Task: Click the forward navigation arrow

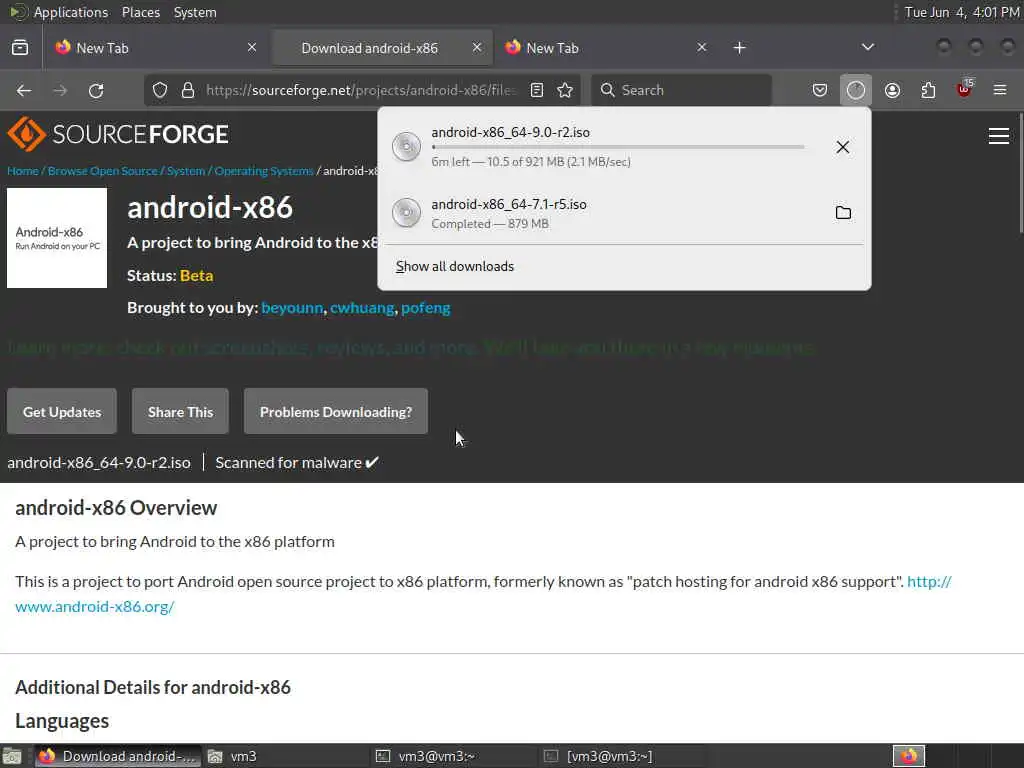Action: (x=60, y=90)
